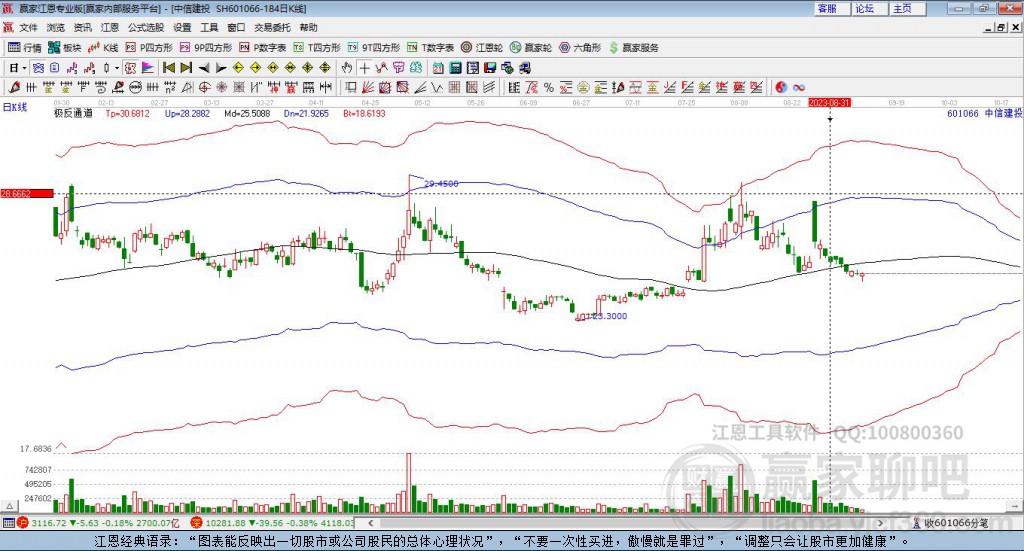Click the blue infinity loop icon
The width and height of the screenshot is (1024, 551).
click(798, 87)
